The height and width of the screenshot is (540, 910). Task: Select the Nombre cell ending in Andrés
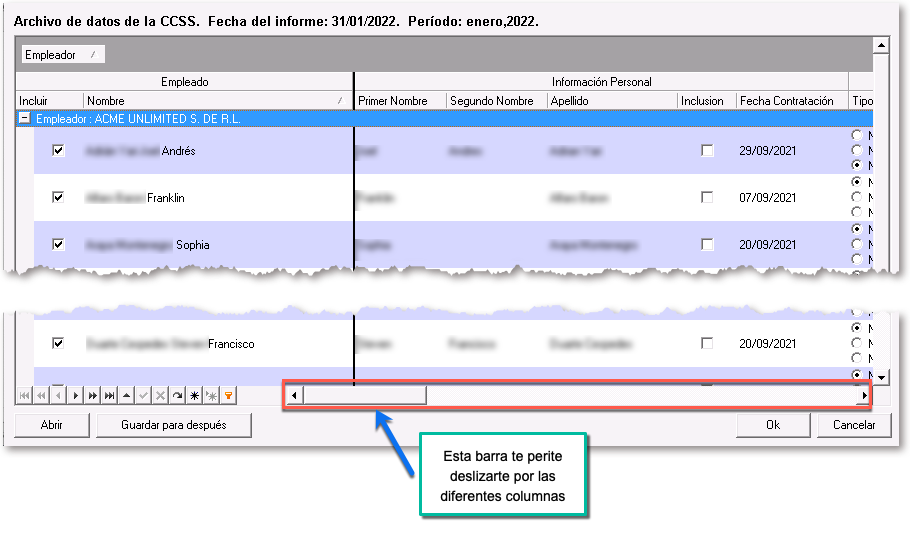click(x=218, y=151)
